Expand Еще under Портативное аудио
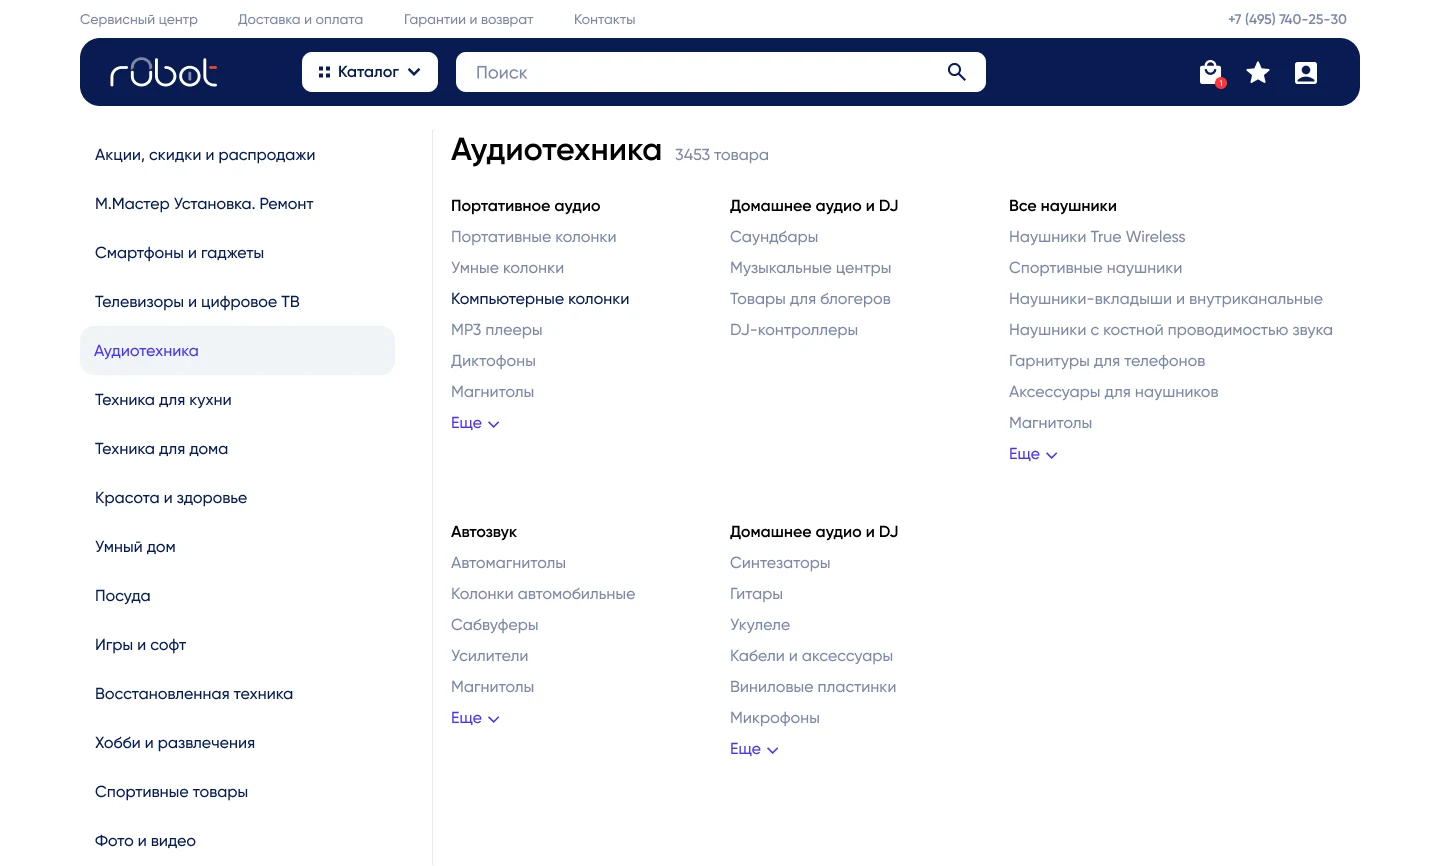The image size is (1440, 866). point(475,423)
